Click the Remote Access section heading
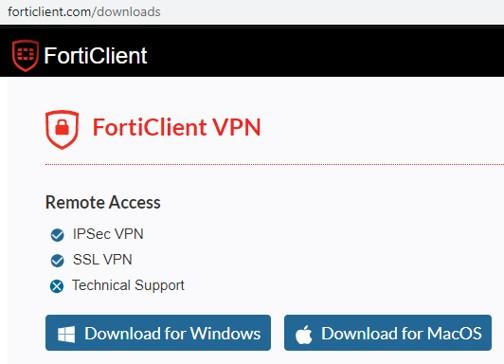This screenshot has width=504, height=364. coord(103,202)
